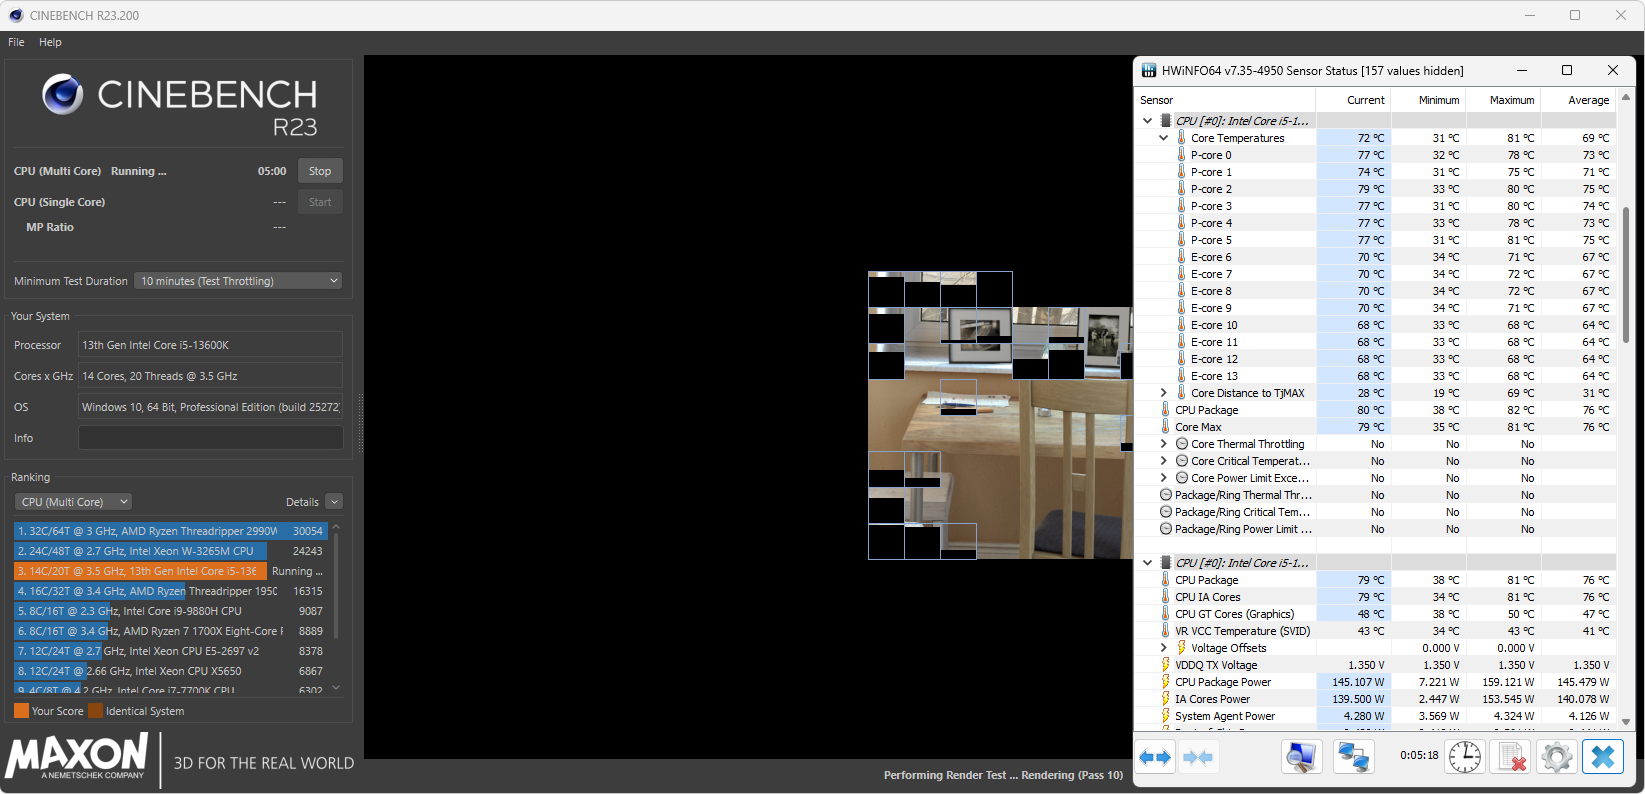The width and height of the screenshot is (1645, 794).
Task: Click the HWiNFO64 title bar icon
Action: tap(1149, 70)
